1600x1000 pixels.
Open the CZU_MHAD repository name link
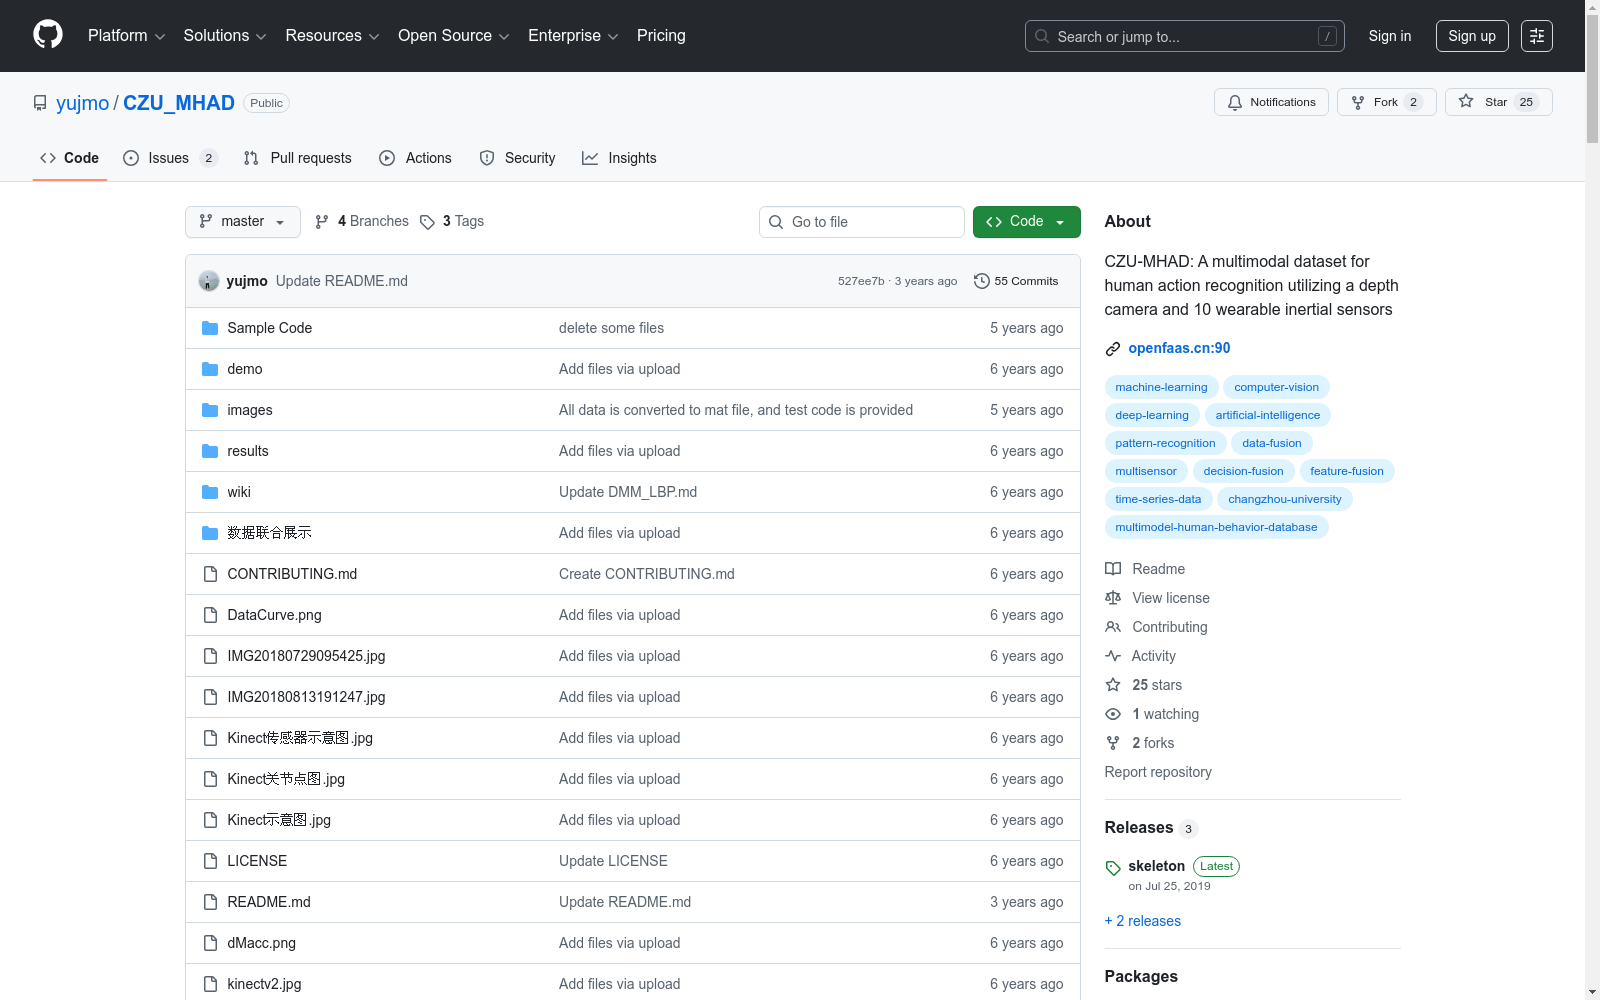click(179, 103)
